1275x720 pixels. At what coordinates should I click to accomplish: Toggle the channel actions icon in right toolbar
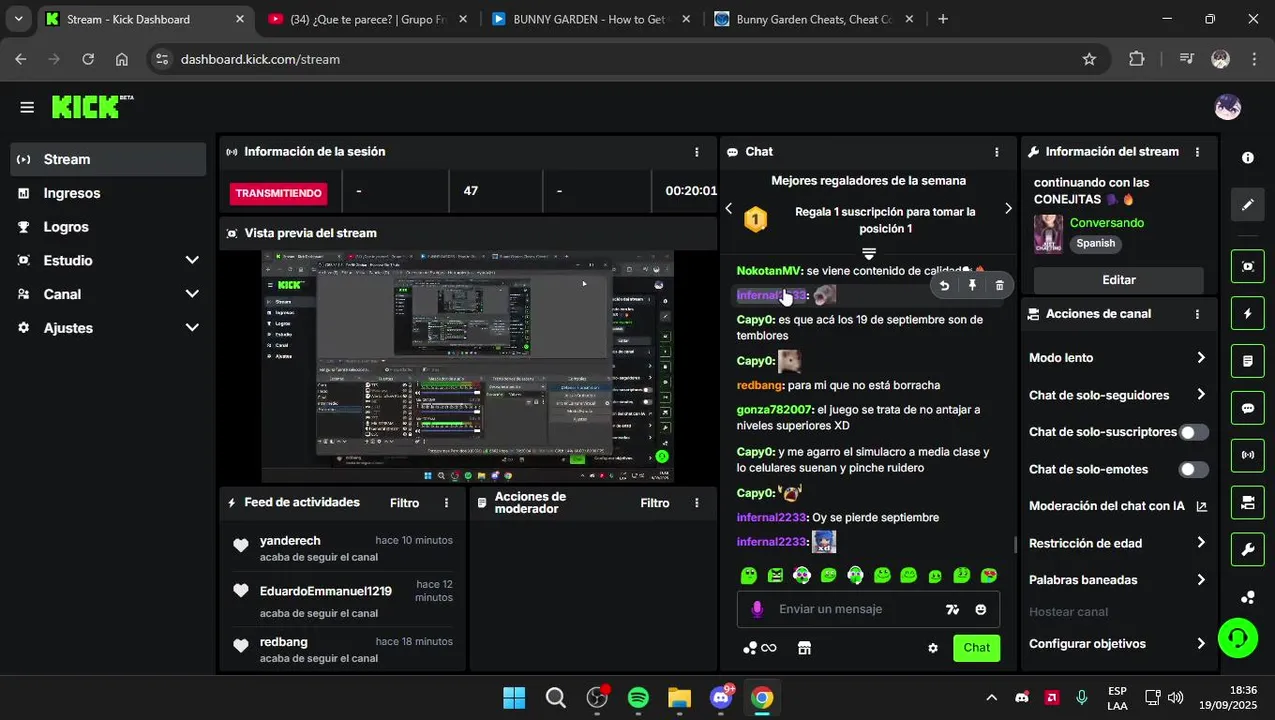pyautogui.click(x=1248, y=502)
